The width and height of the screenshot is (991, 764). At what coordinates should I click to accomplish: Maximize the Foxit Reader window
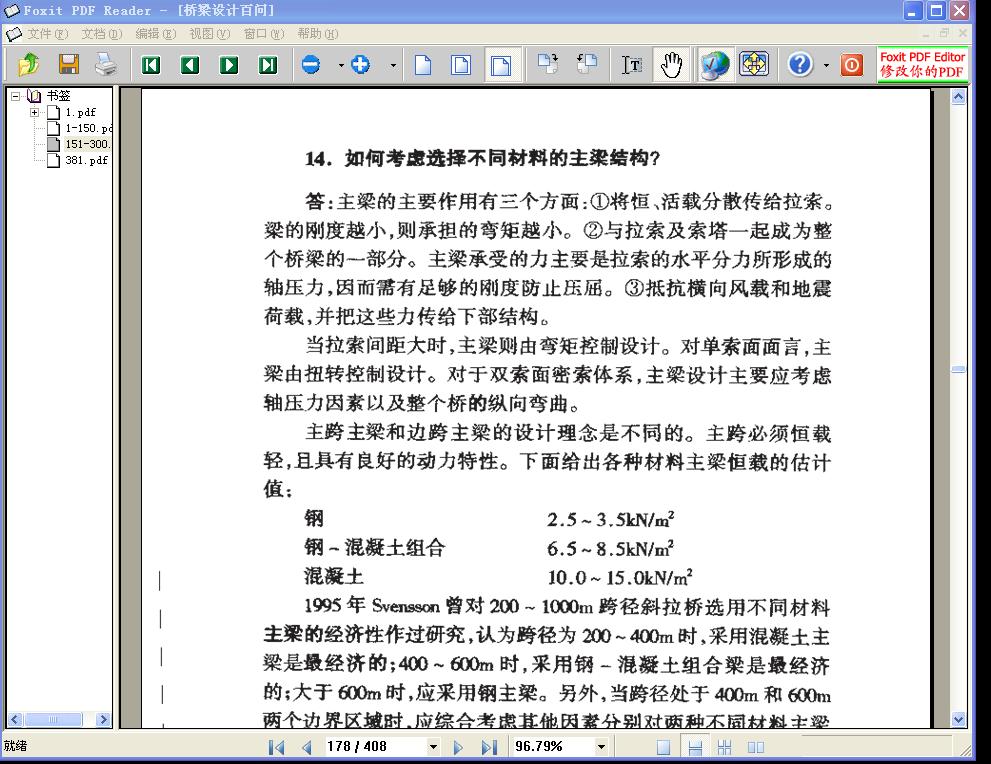click(937, 10)
